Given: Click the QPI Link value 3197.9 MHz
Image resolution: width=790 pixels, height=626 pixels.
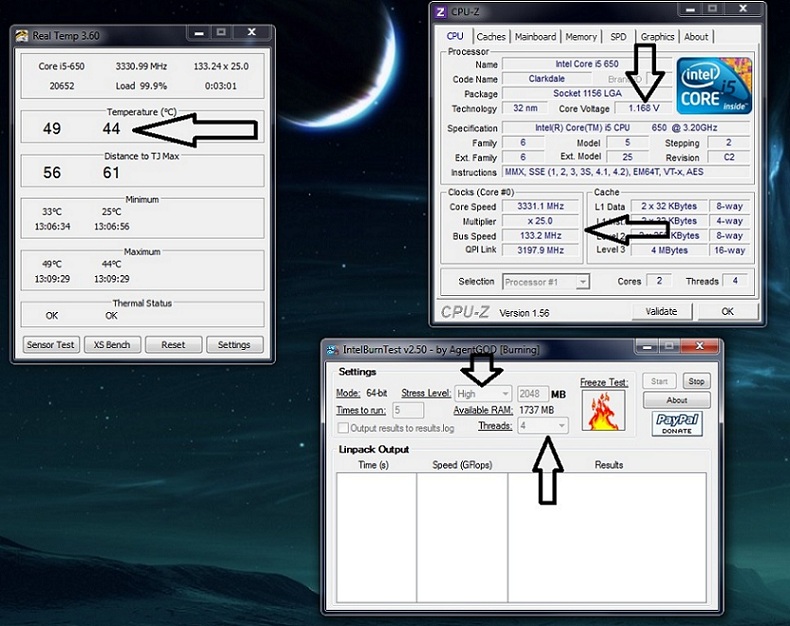Looking at the screenshot, I should pyautogui.click(x=540, y=250).
